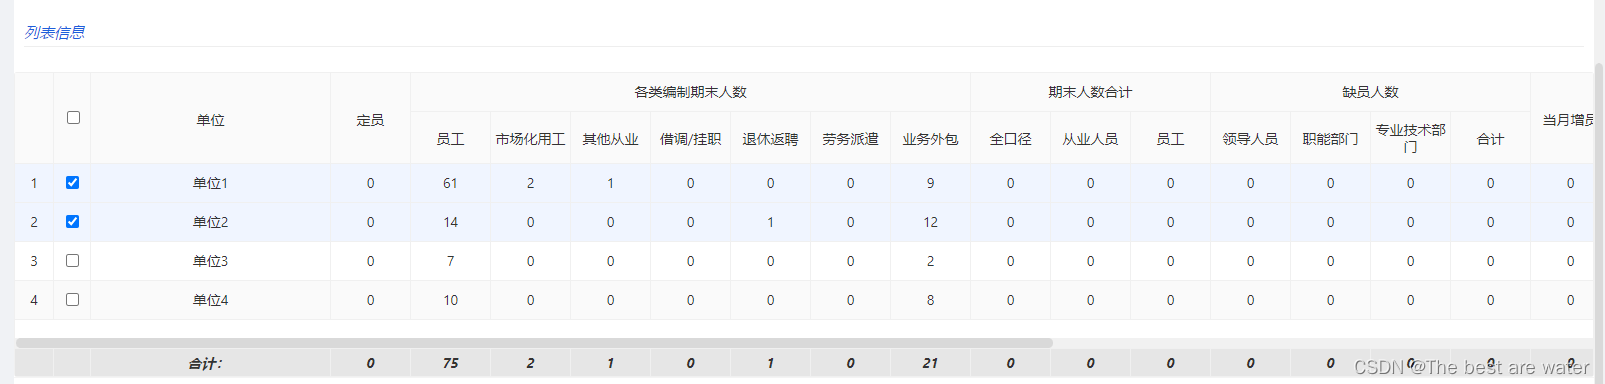Viewport: 1605px width, 384px height.
Task: Select the 单位2 name cell
Action: point(210,222)
